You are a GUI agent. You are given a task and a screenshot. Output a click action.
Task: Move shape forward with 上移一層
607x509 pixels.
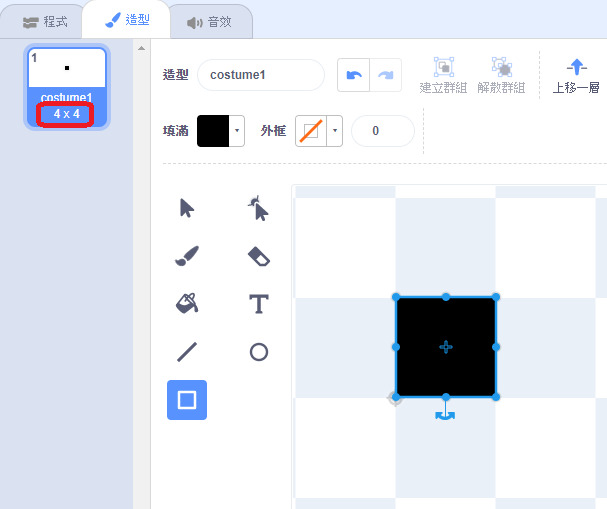(576, 76)
